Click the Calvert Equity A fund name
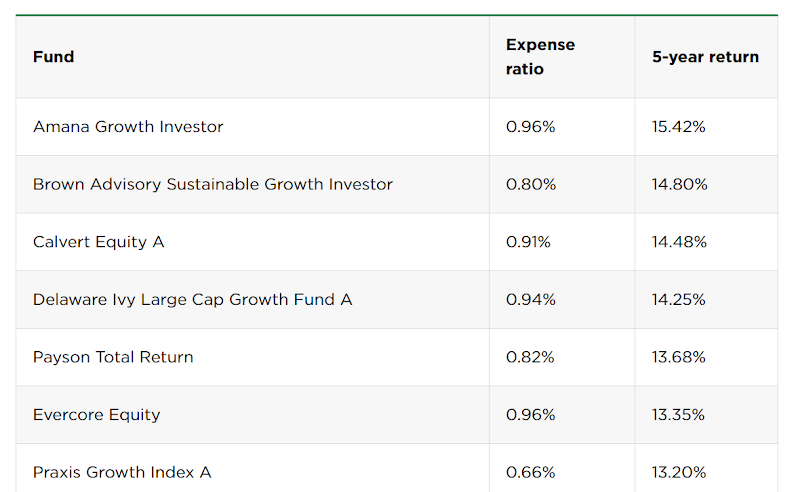This screenshot has width=800, height=492. coord(98,242)
